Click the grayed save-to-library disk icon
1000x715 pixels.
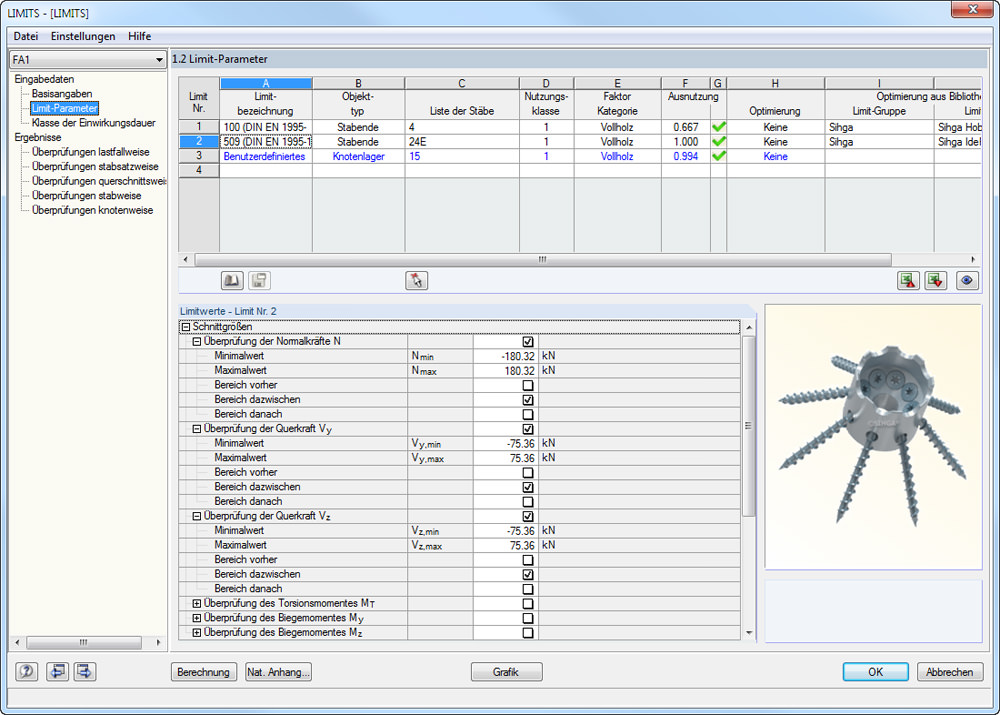point(259,281)
